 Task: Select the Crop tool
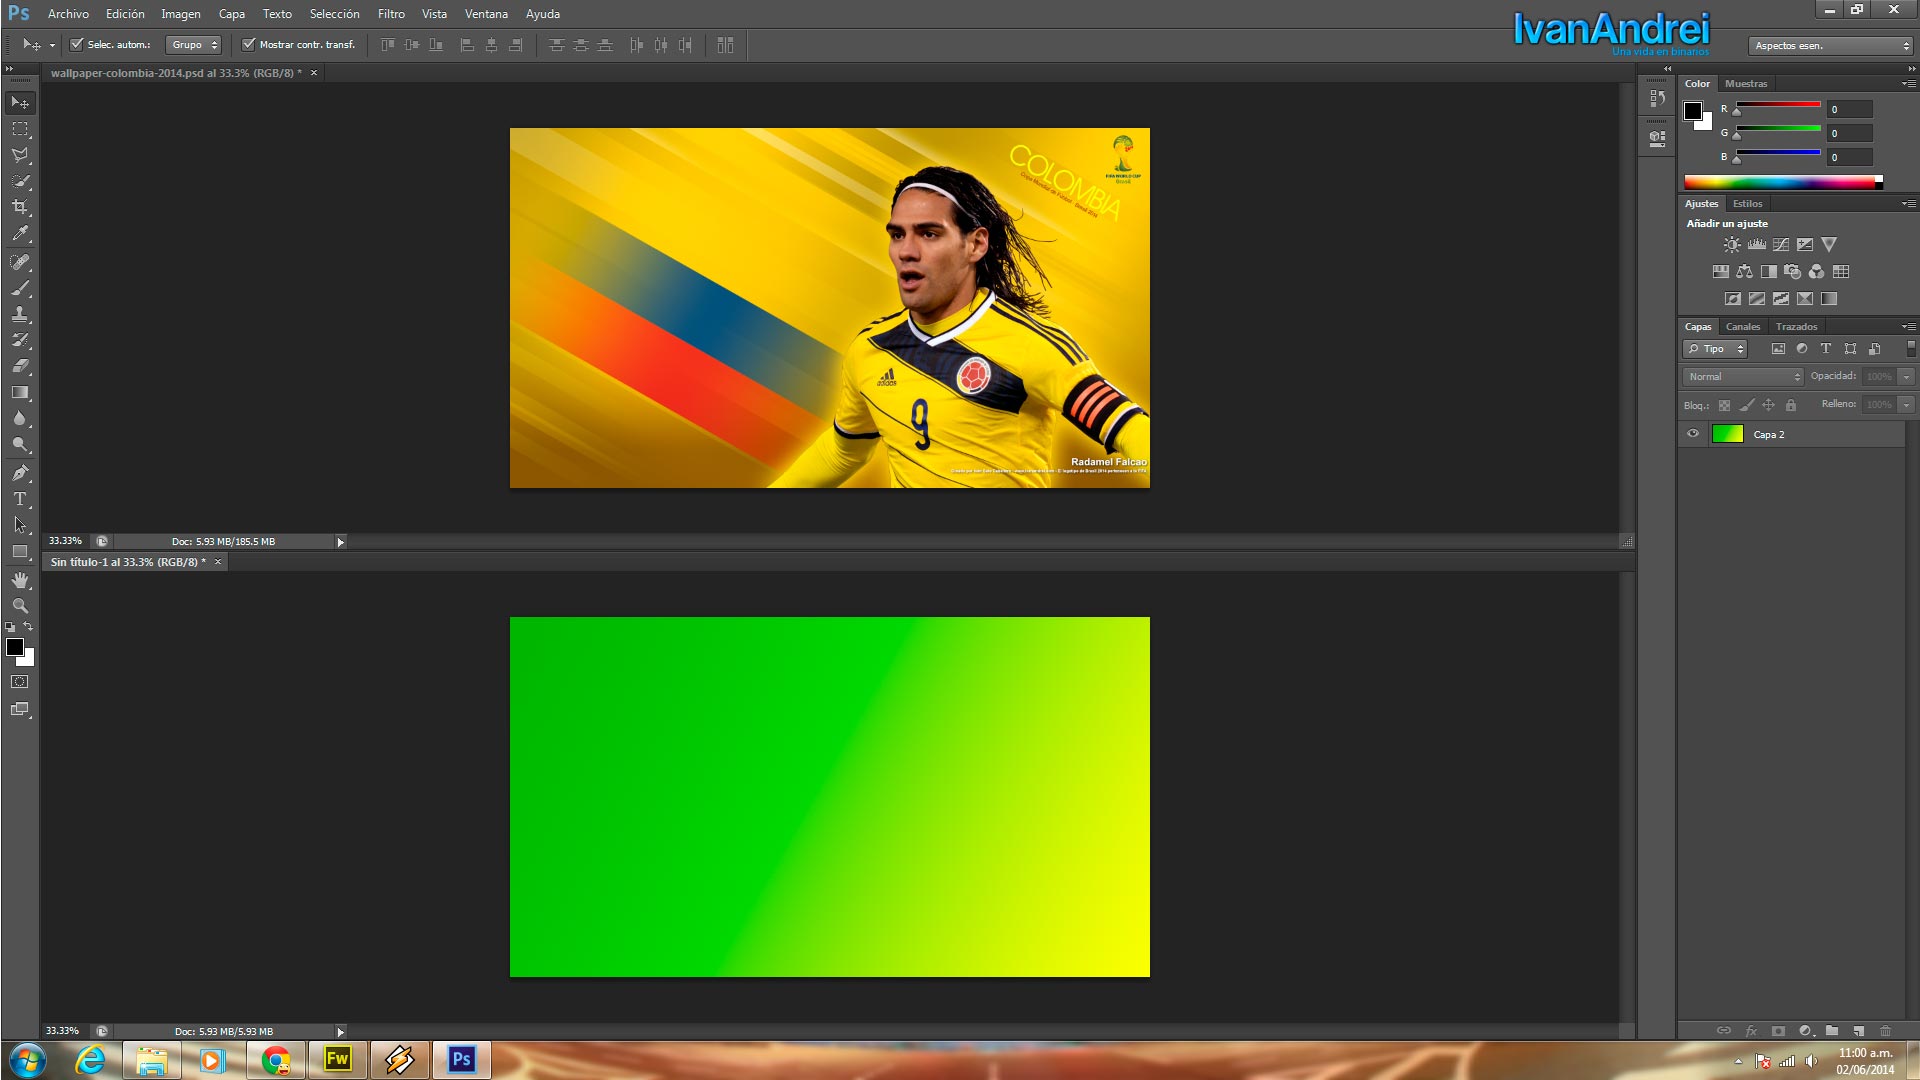pos(20,207)
